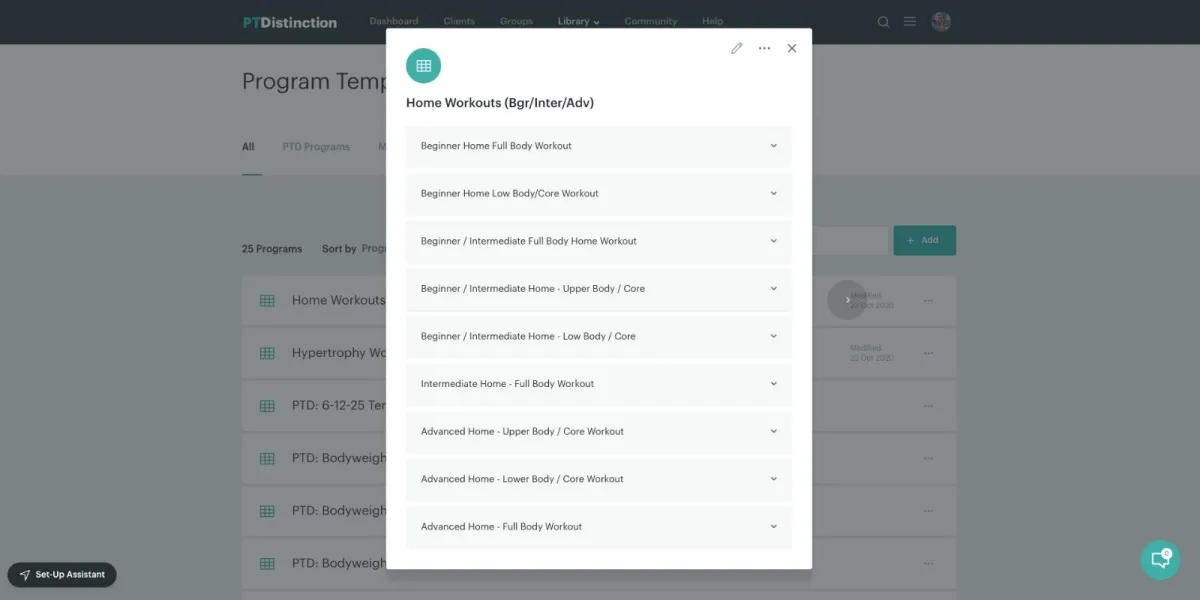Click the Home Workouts (Bgr/Inter/Adv) modal title
This screenshot has height=600, width=1200.
click(x=500, y=103)
